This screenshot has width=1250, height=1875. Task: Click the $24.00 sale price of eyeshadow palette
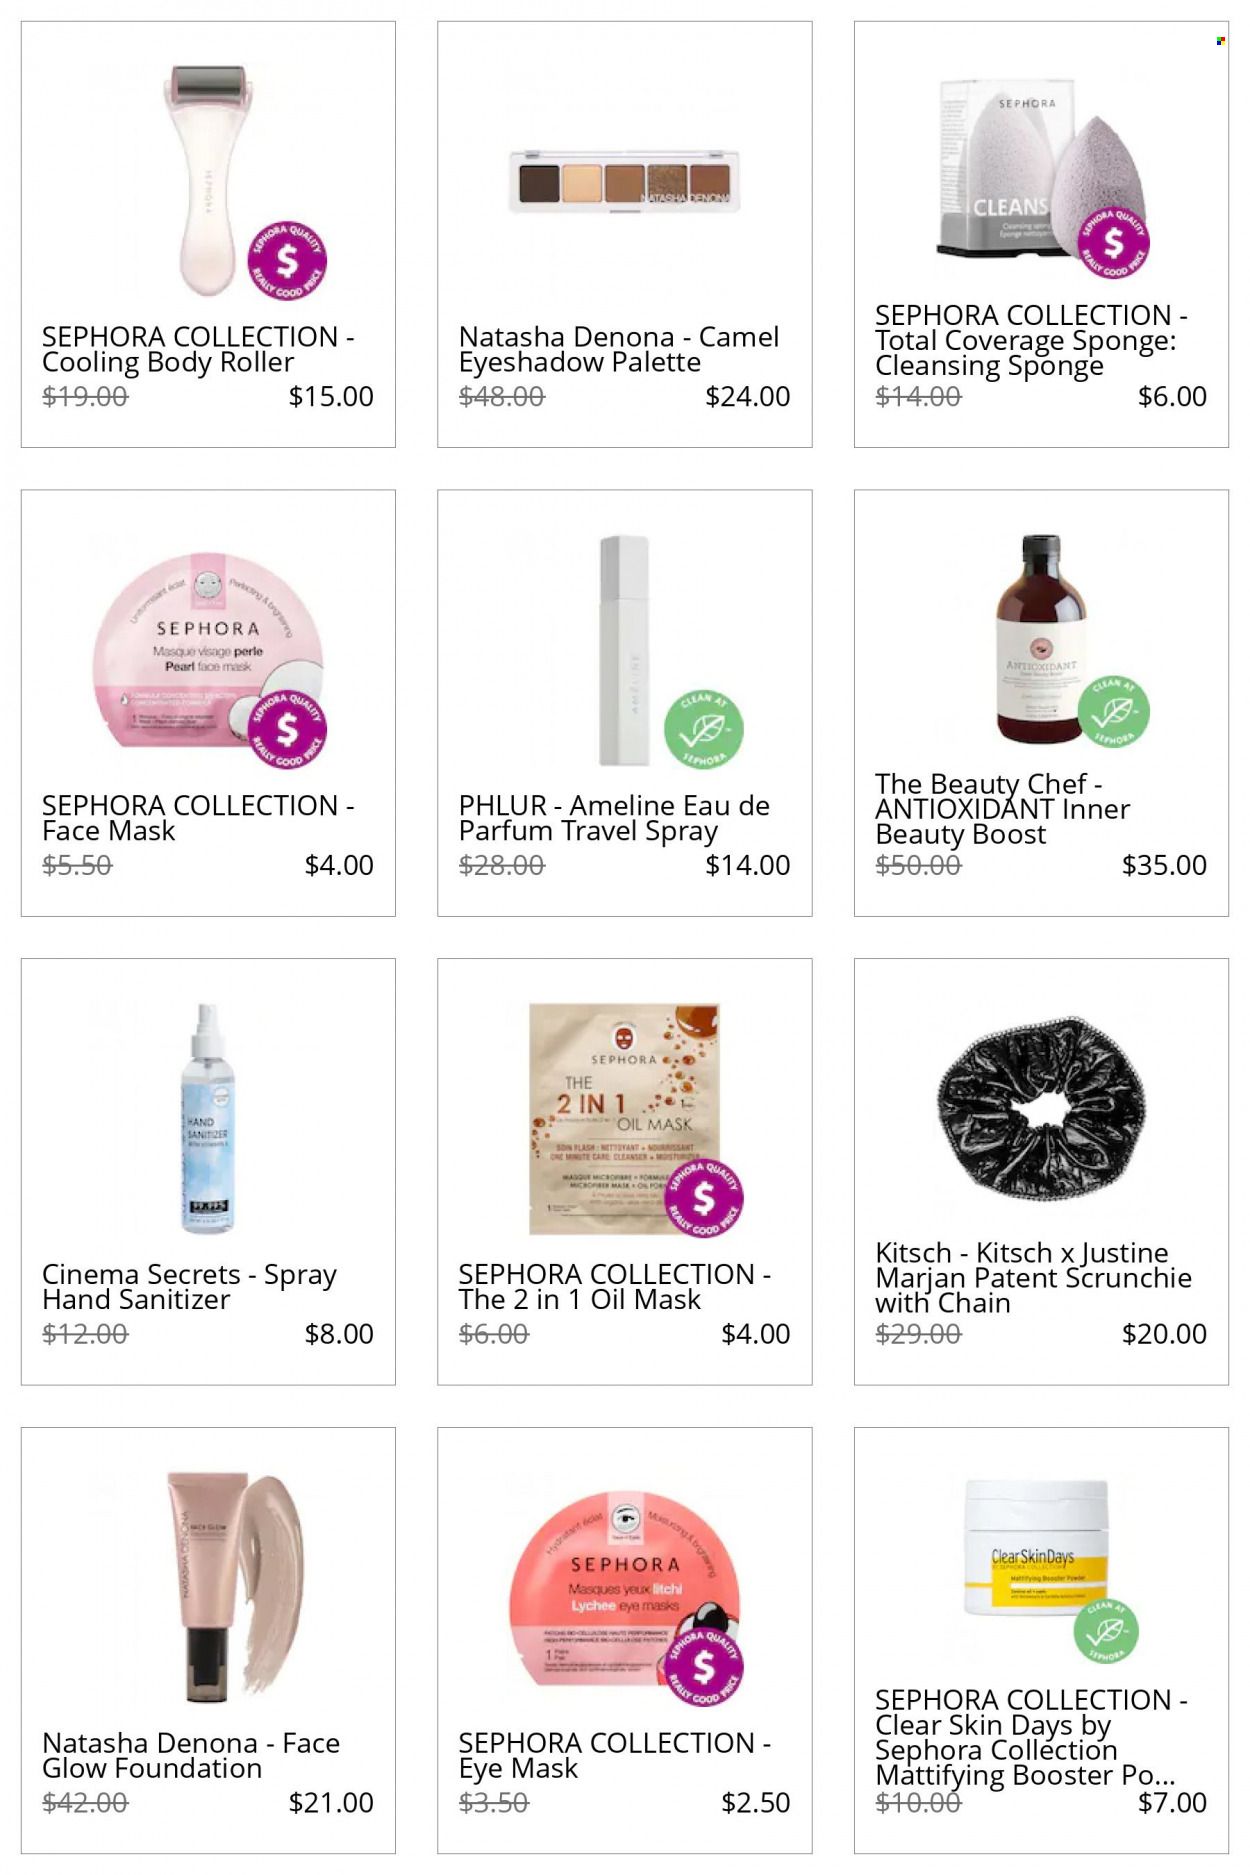click(x=748, y=397)
